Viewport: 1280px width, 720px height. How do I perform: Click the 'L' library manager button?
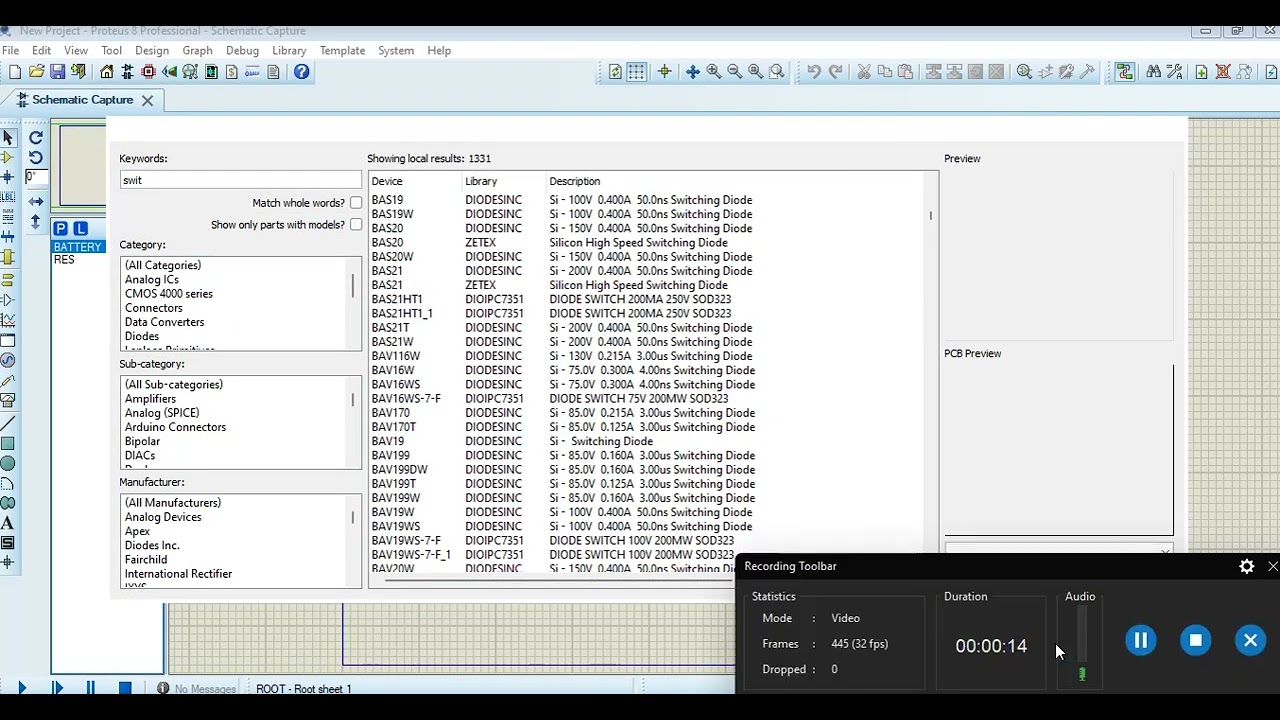80,228
